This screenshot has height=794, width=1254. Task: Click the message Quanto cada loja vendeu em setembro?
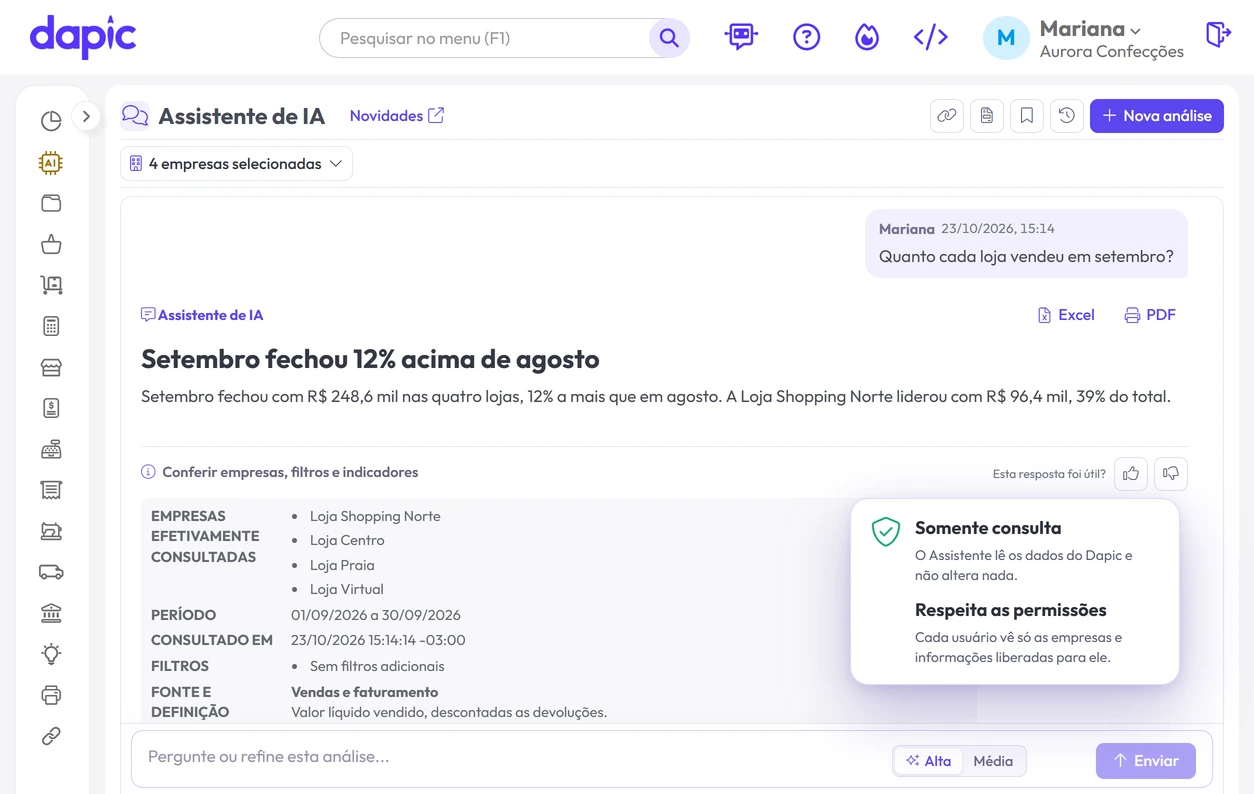(1026, 256)
